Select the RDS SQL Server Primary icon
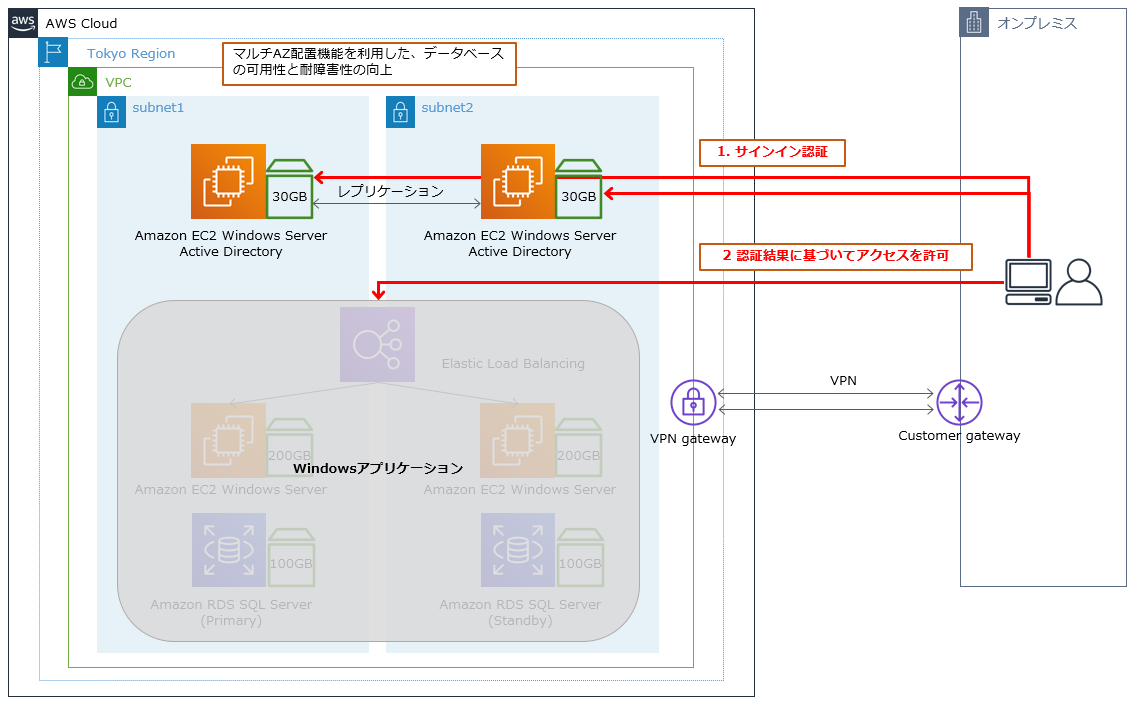This screenshot has height=706, width=1139. (229, 550)
